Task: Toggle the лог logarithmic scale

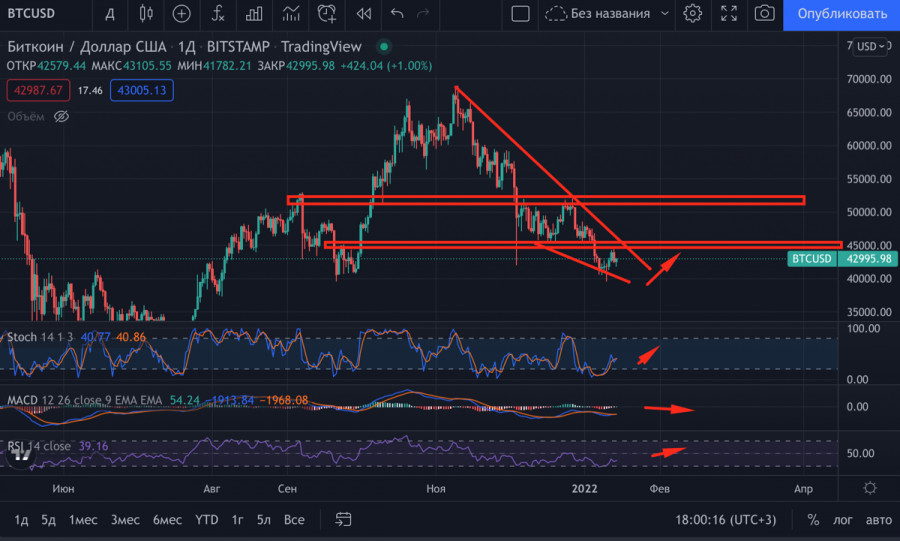Action: [x=843, y=520]
